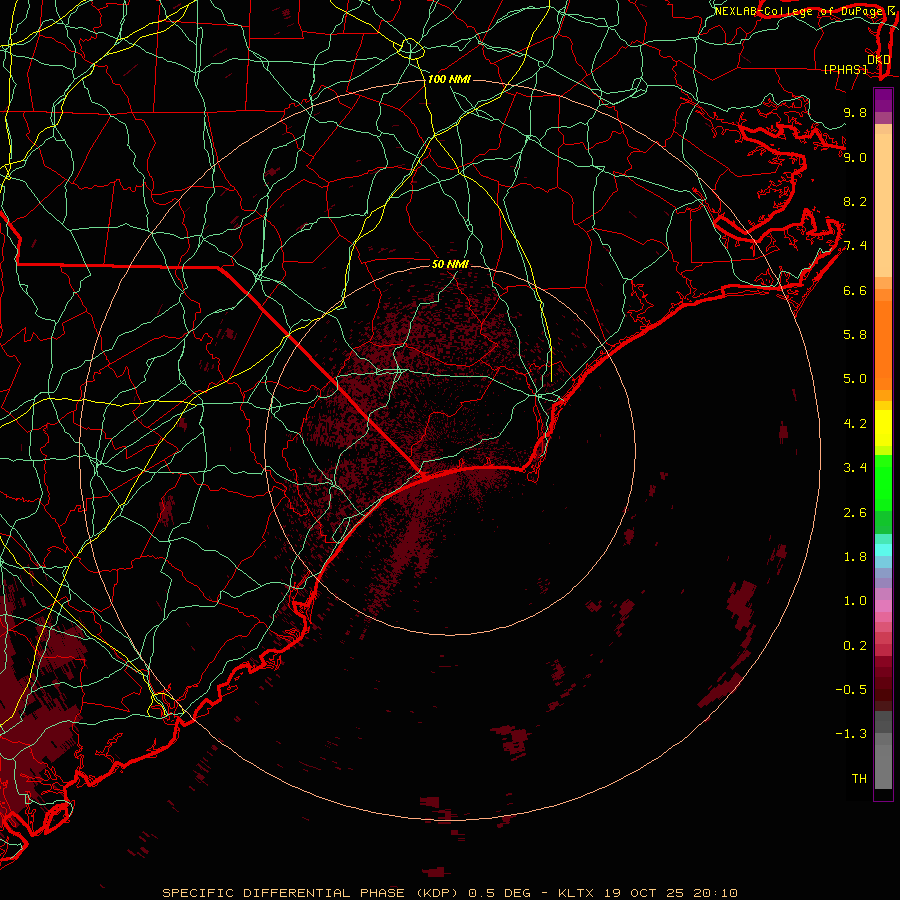Pick the peach segment near 8.2

pos(883,205)
